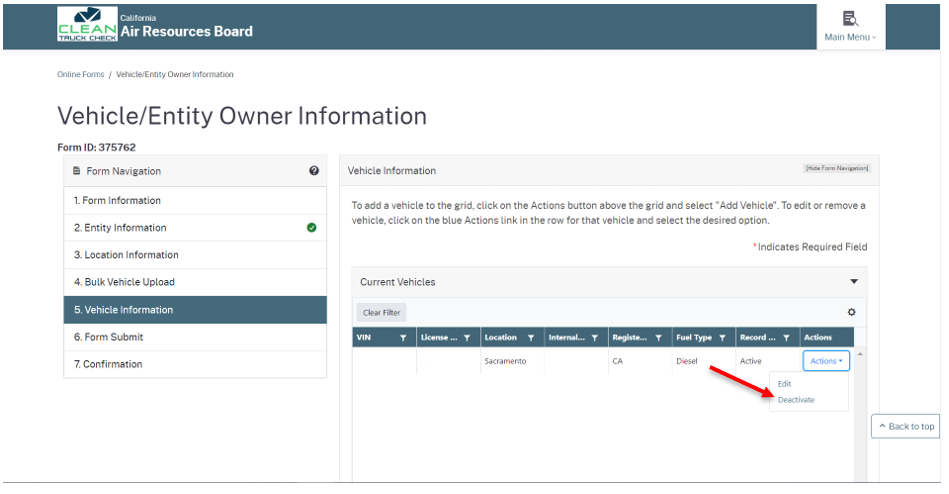949x494 pixels.
Task: Select Edit from Actions menu
Action: tap(784, 384)
